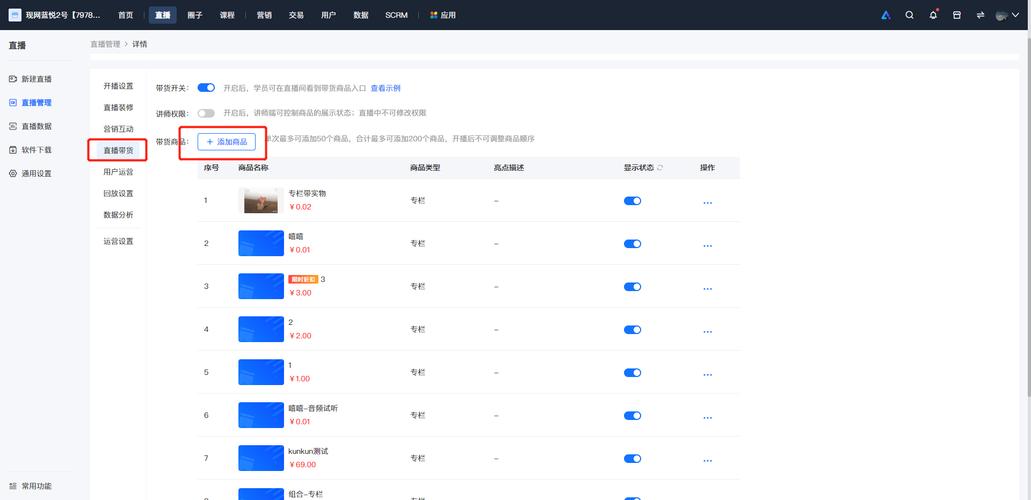Click the vertical page scrollbar
This screenshot has height=500, width=1031.
click(x=1028, y=217)
